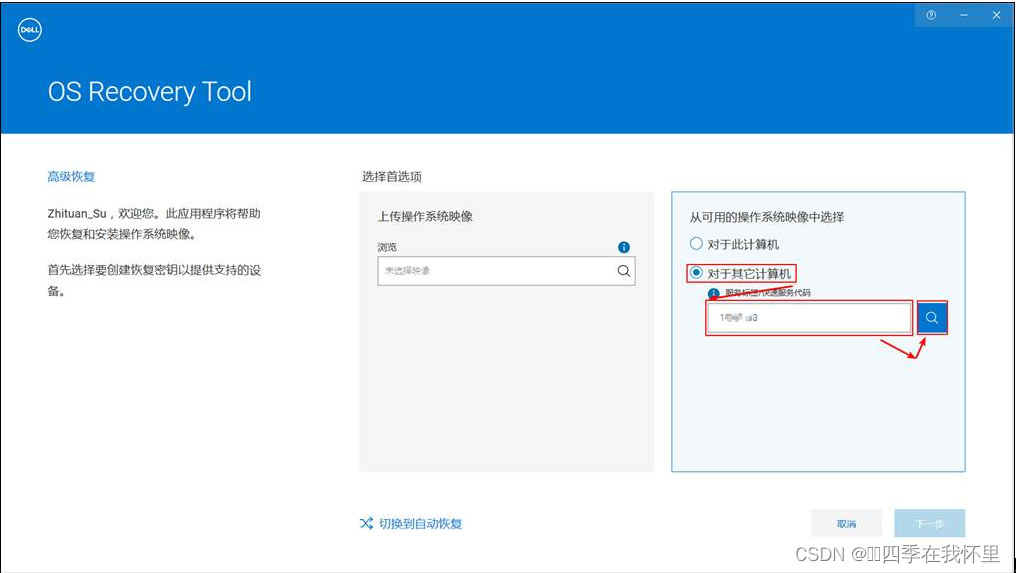Click the 取消 button
The image size is (1016, 573).
tap(846, 523)
